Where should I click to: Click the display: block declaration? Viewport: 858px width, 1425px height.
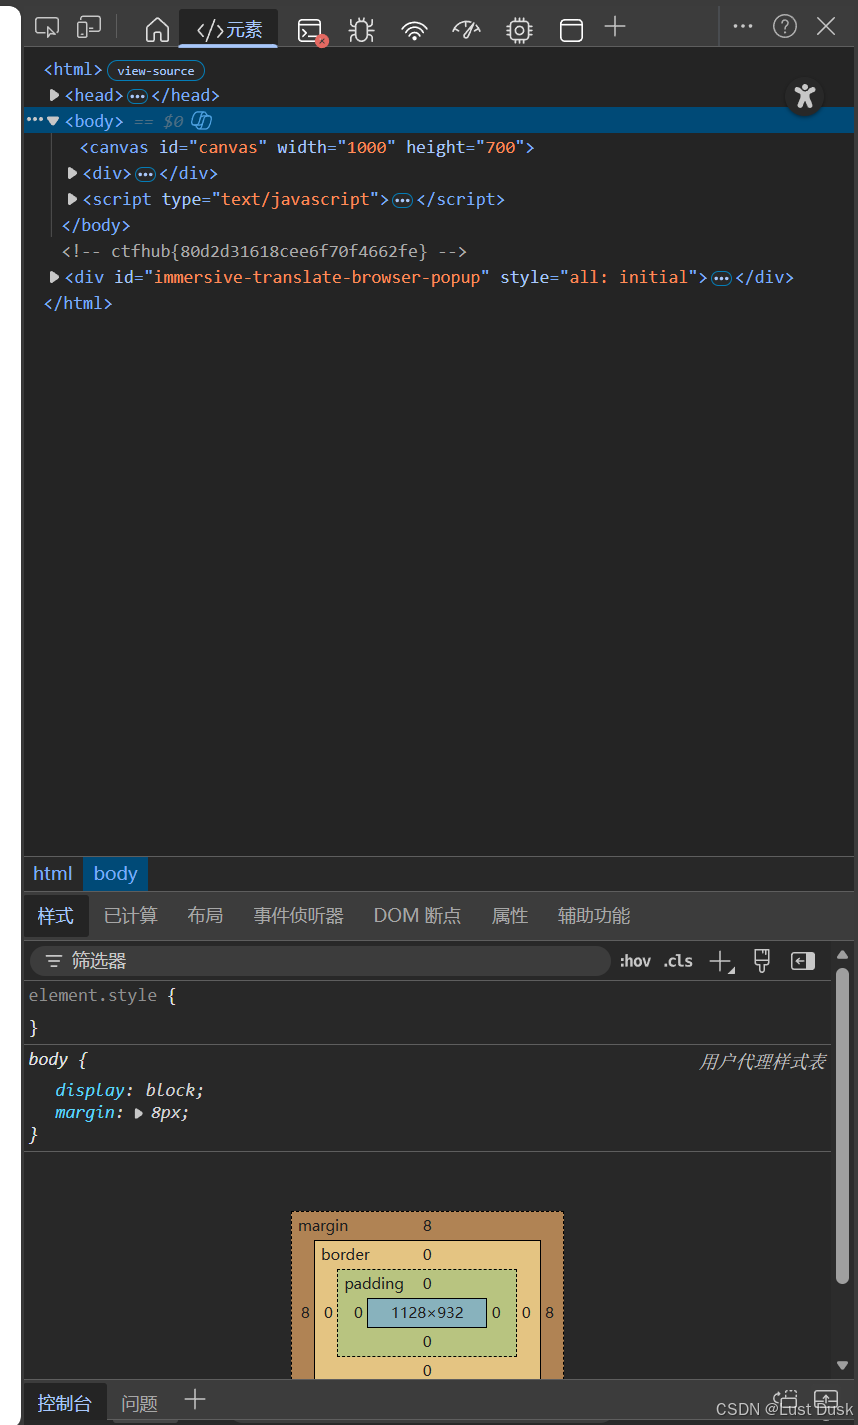(x=130, y=1090)
